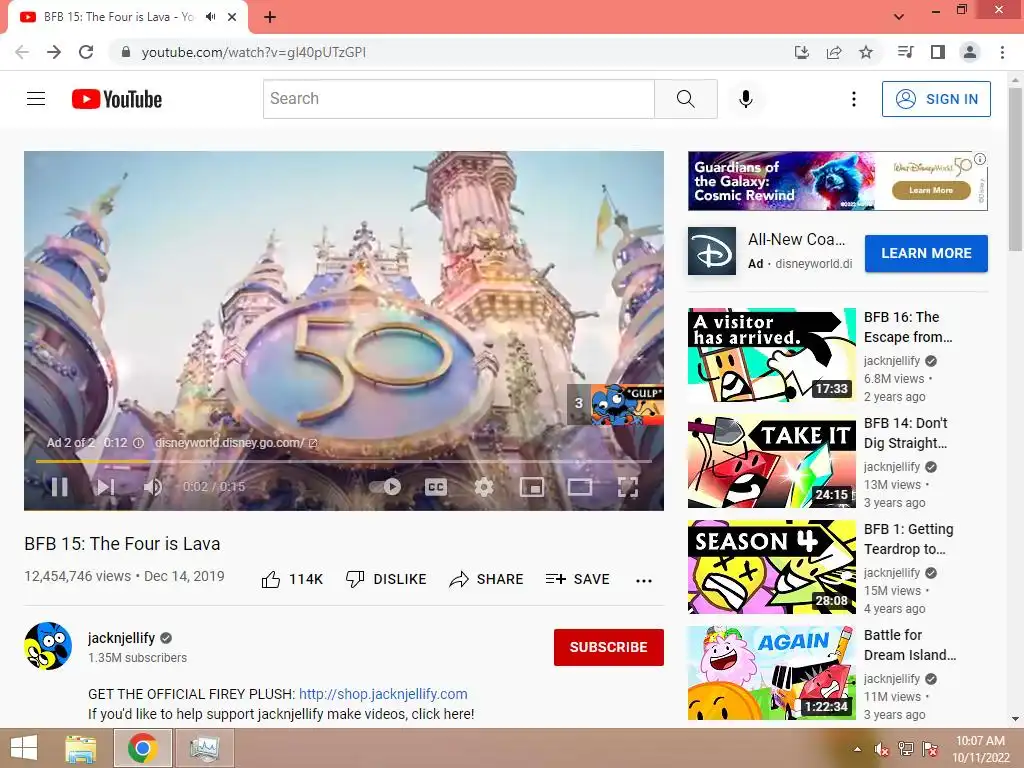Viewport: 1024px width, 768px height.
Task: Select the BFB 15: The Four is Lava tab
Action: [x=127, y=17]
